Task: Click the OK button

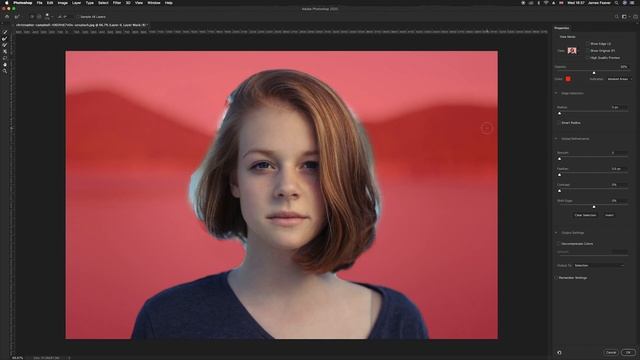Action: 629,352
